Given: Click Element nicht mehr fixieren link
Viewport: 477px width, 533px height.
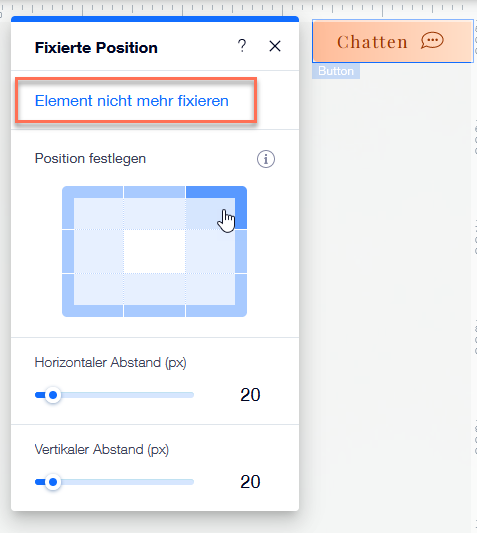Looking at the screenshot, I should pyautogui.click(x=132, y=101).
